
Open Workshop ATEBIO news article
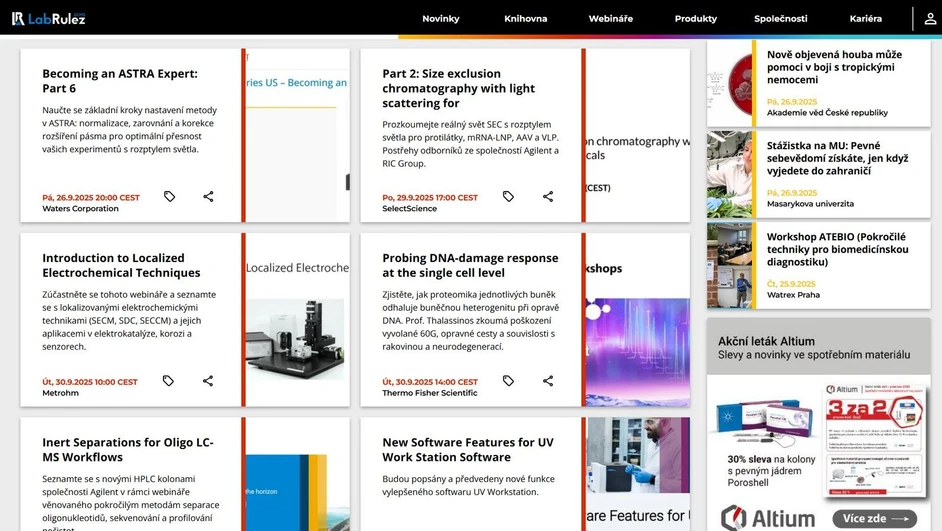(837, 249)
